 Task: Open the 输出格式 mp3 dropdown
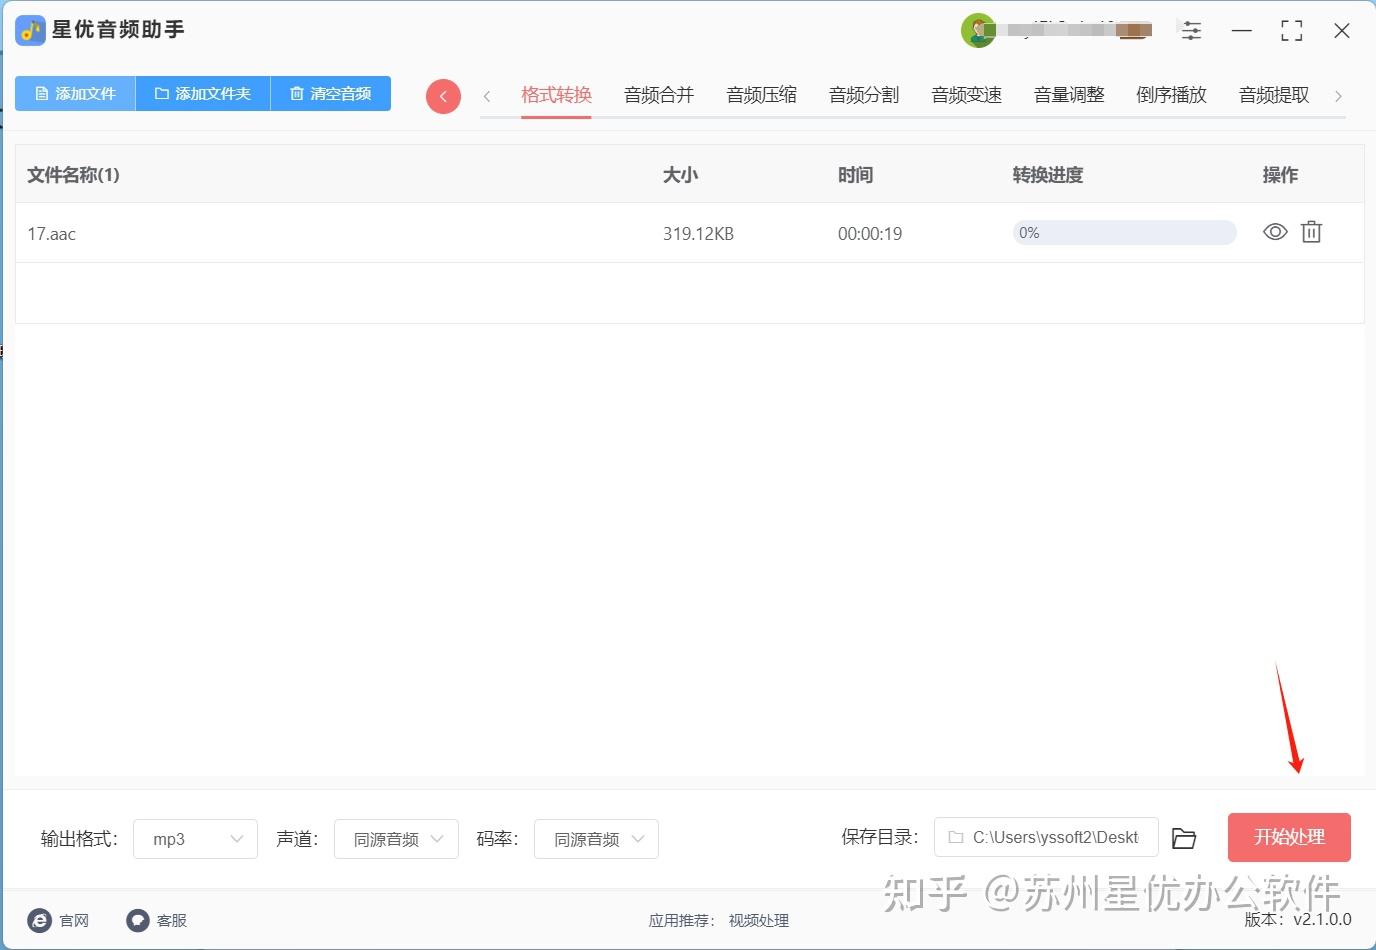tap(195, 839)
